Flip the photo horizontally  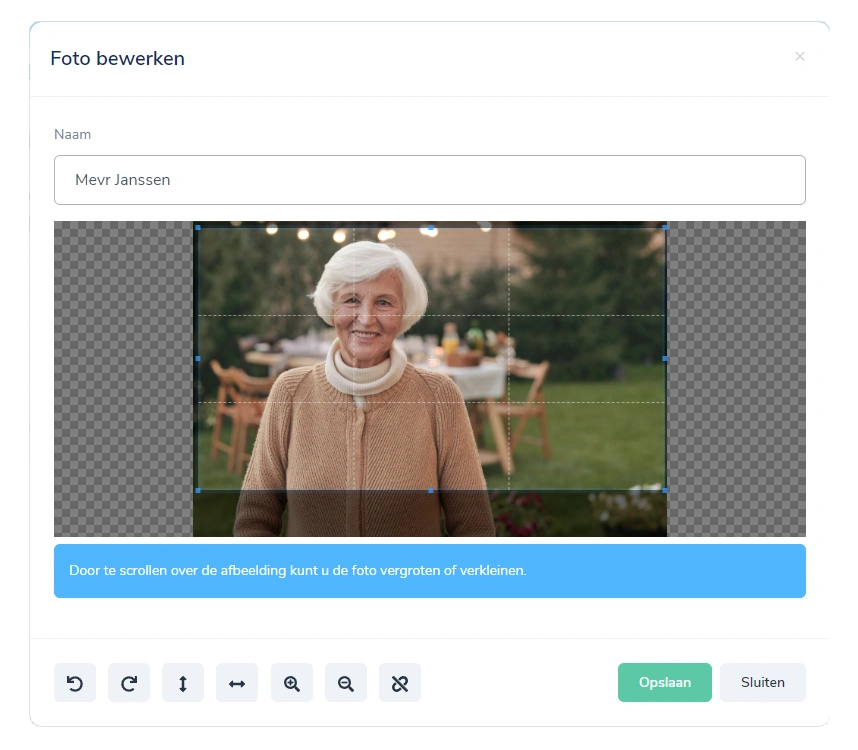pos(237,683)
